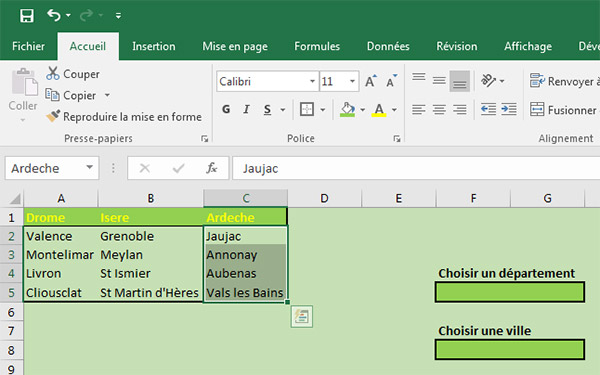Click the Copier button

click(71, 95)
